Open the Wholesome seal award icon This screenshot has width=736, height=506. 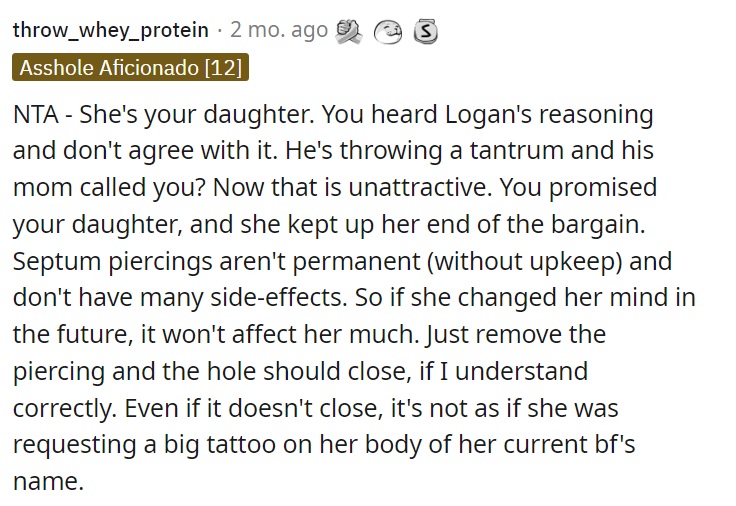click(x=387, y=32)
